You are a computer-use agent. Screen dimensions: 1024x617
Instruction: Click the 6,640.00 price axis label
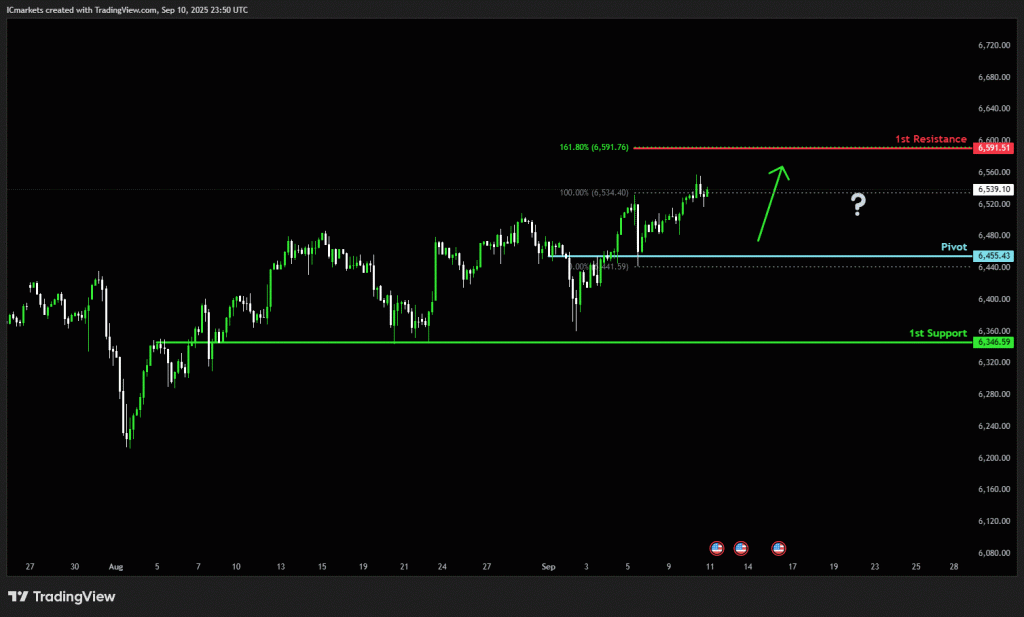pos(994,108)
